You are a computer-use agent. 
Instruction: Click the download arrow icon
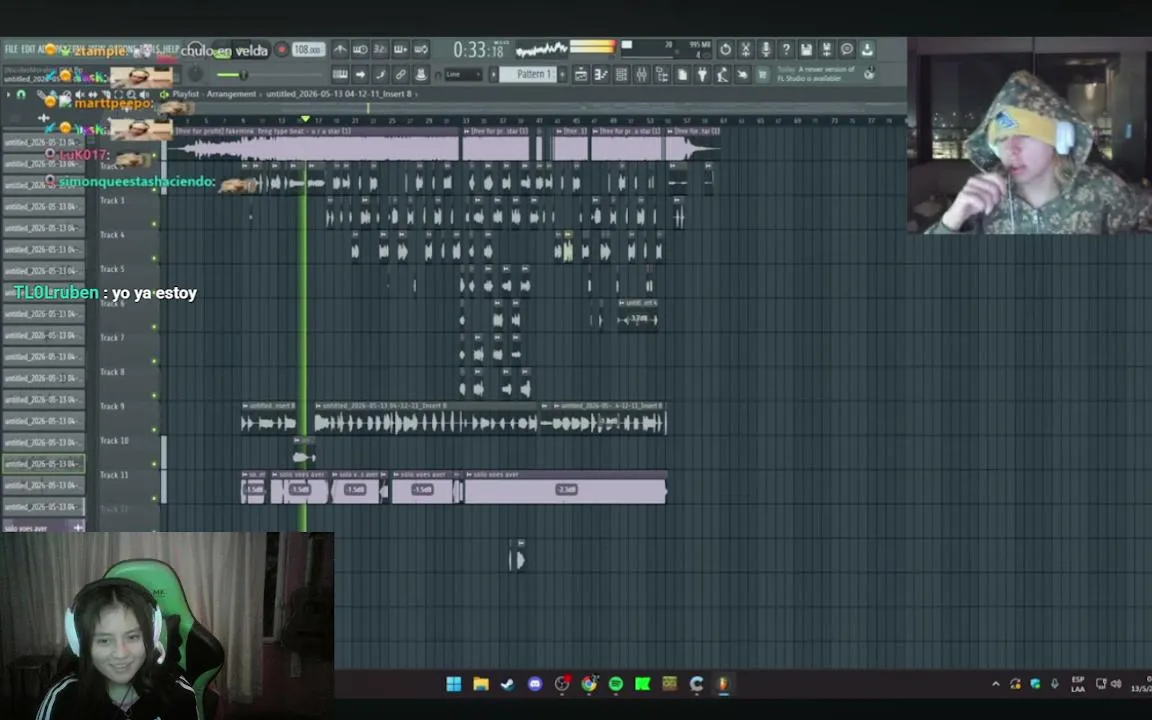pyautogui.click(x=867, y=49)
